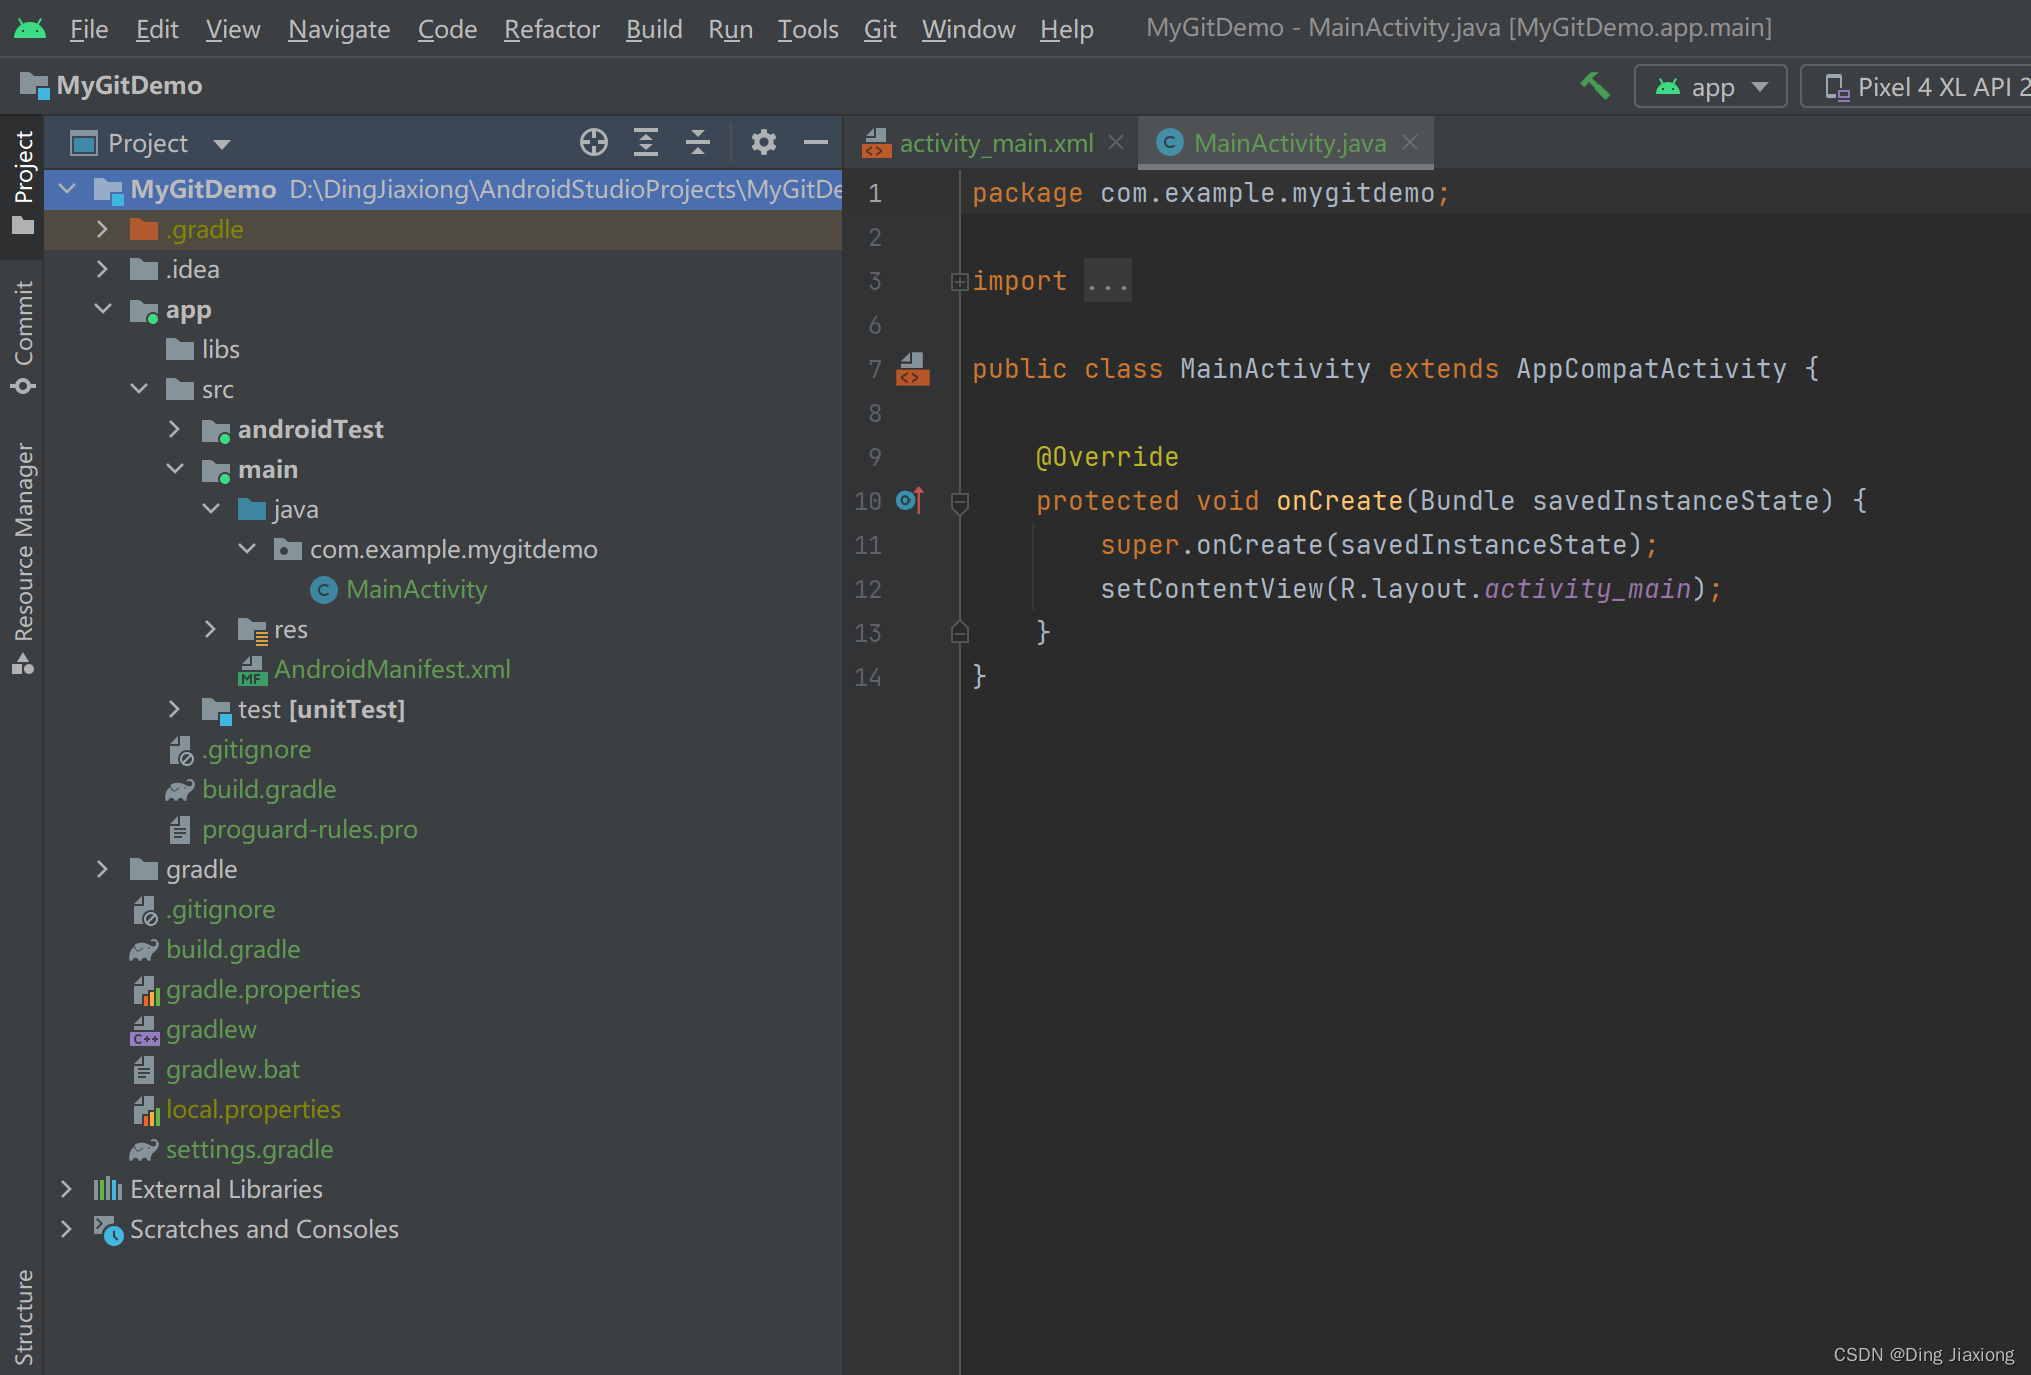Select AndroidManifest.xml in project tree
2031x1375 pixels.
pos(392,669)
